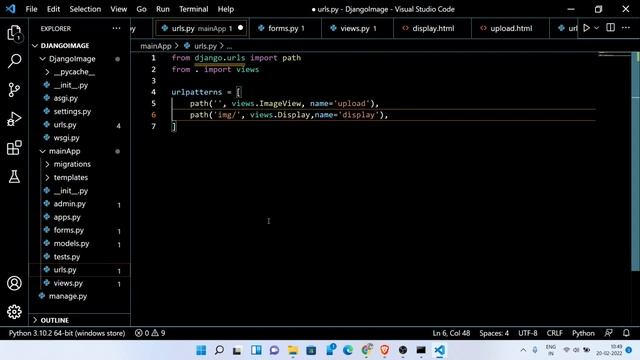Click the minimap code preview
The width and height of the screenshot is (640, 360).
point(614,54)
